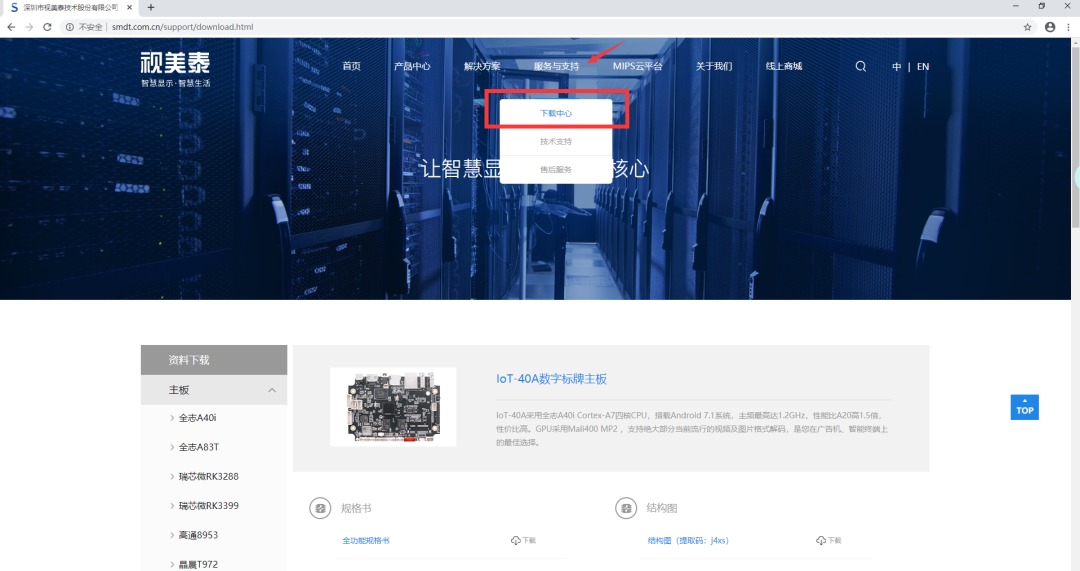Close the current browser tab
Viewport: 1080px width, 571px height.
pos(129,8)
